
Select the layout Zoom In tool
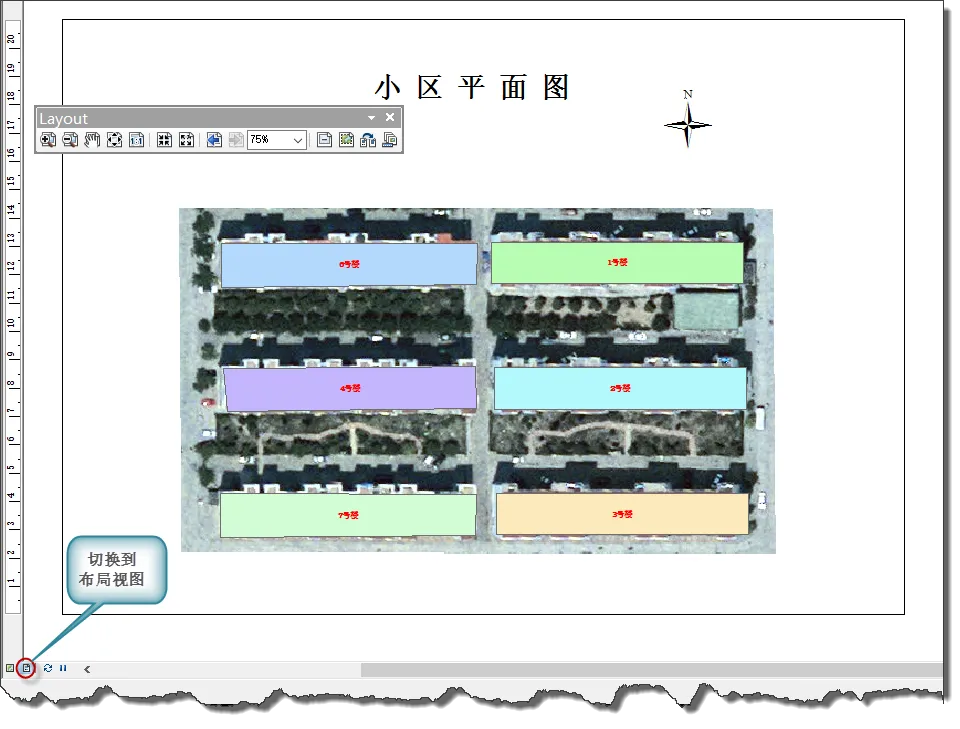pyautogui.click(x=48, y=141)
